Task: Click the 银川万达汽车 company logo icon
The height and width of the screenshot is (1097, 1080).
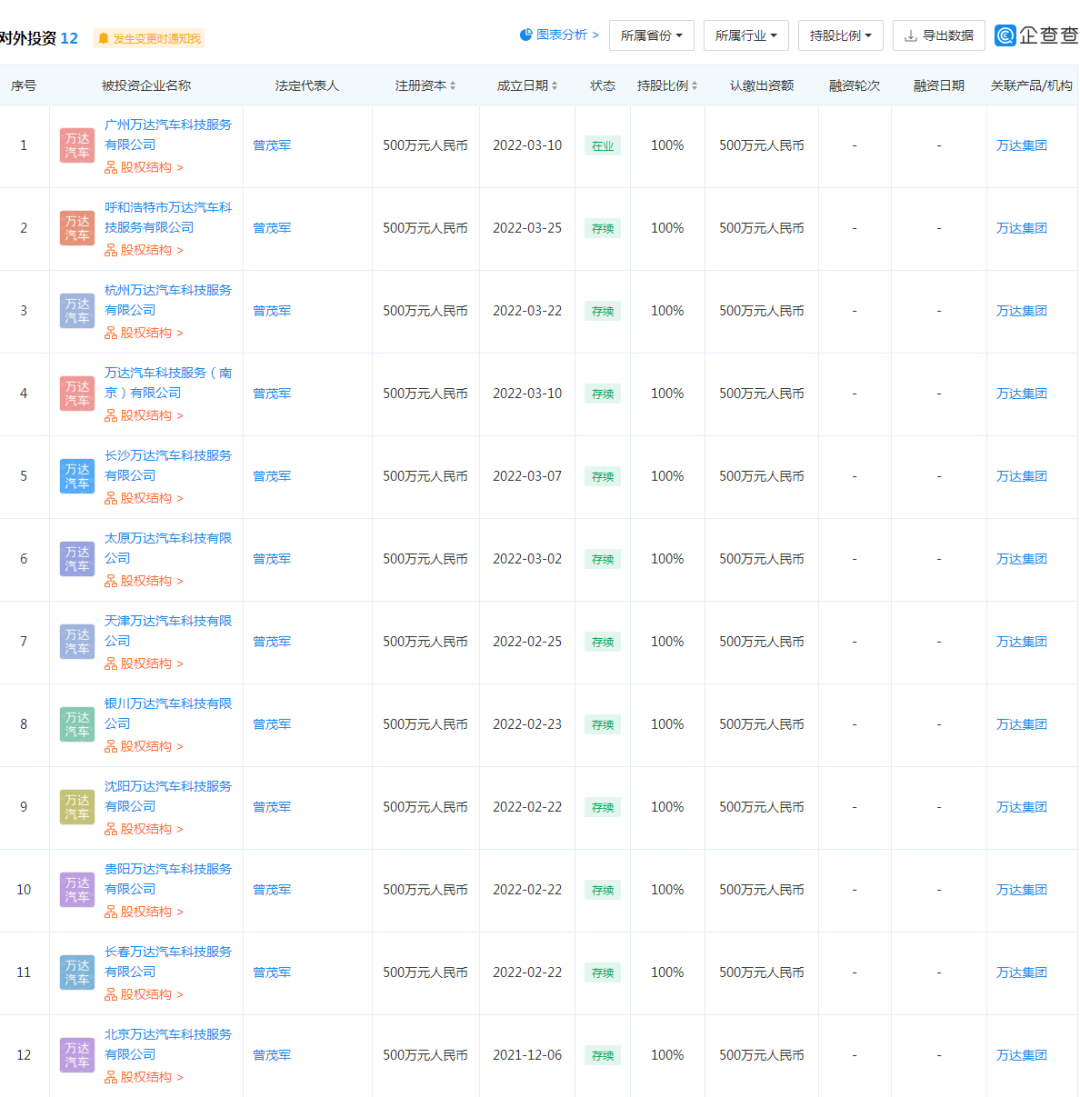Action: [77, 723]
